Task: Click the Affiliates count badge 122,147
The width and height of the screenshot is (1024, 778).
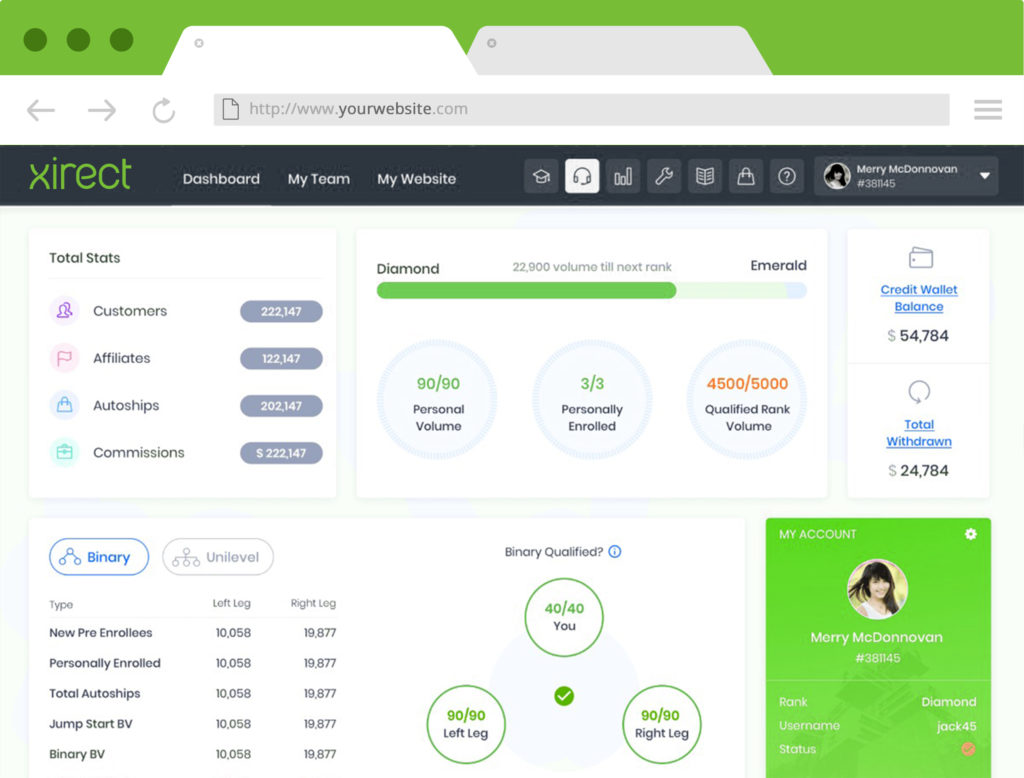Action: (281, 359)
